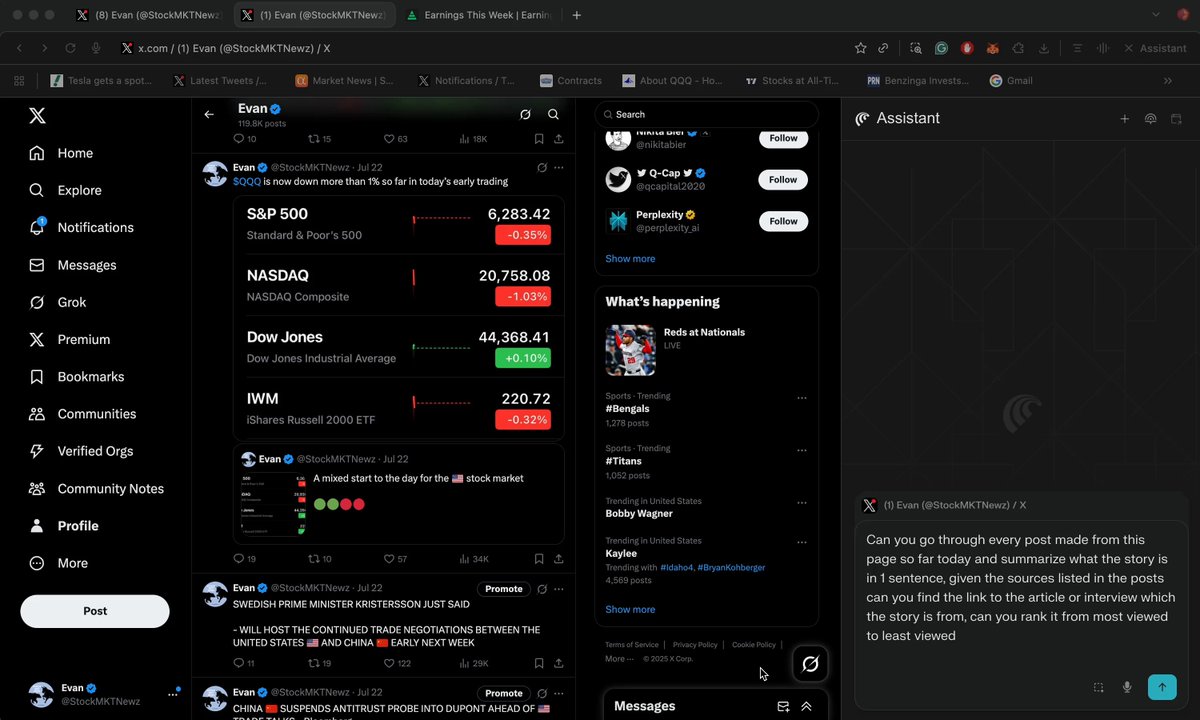
Task: Start a new Assistant chat with plus
Action: click(1124, 119)
